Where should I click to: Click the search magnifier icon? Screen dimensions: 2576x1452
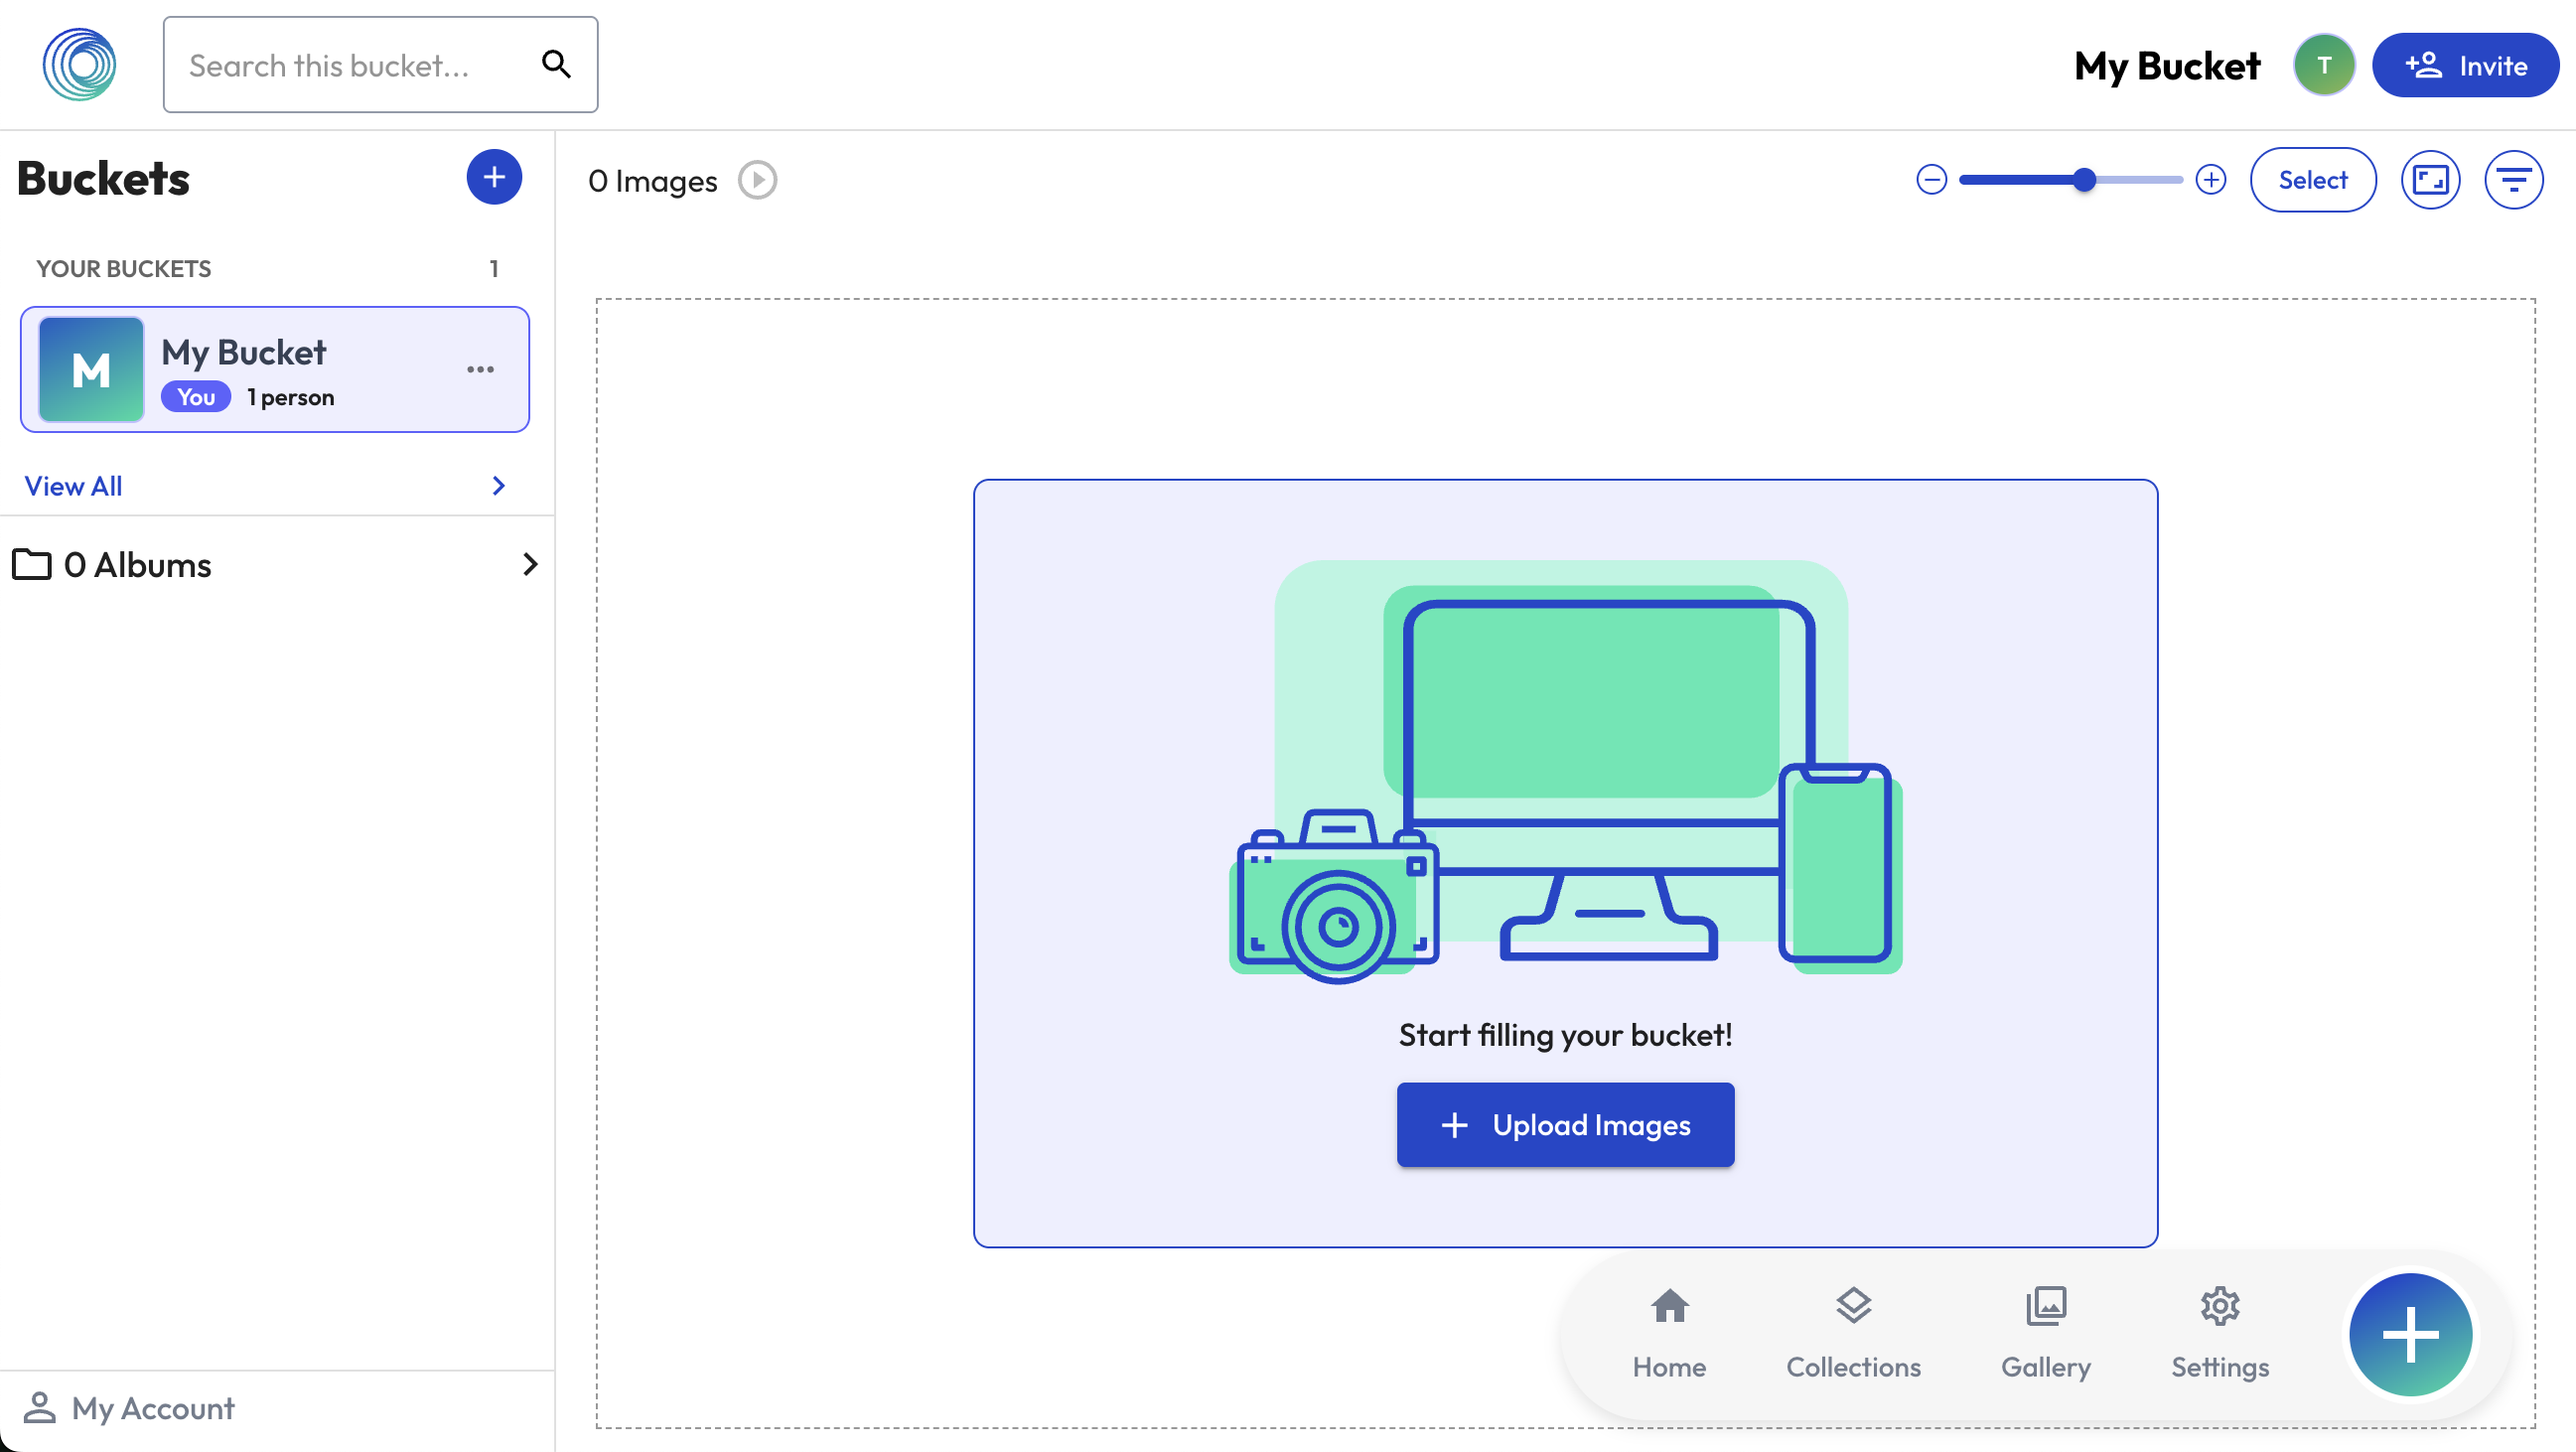(556, 65)
